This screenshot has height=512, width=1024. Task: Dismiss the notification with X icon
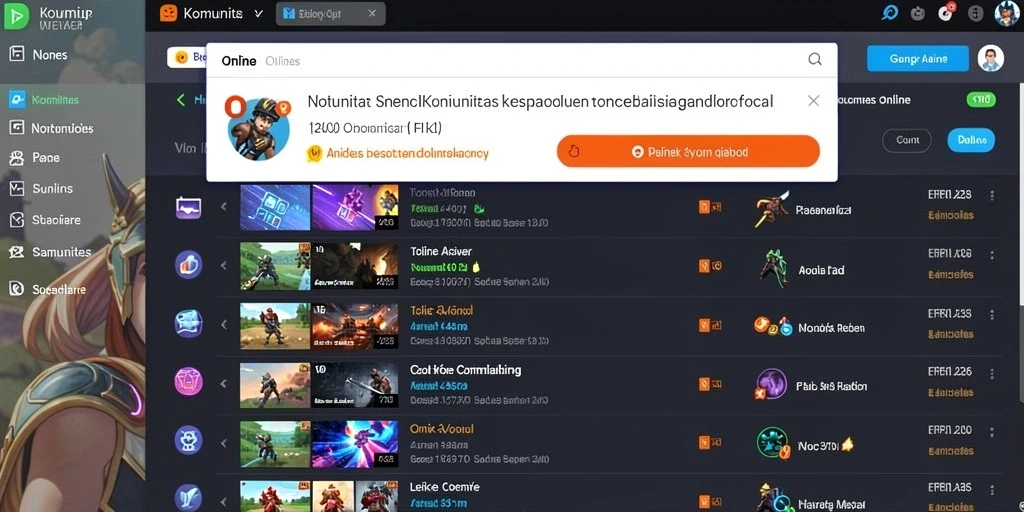(813, 101)
